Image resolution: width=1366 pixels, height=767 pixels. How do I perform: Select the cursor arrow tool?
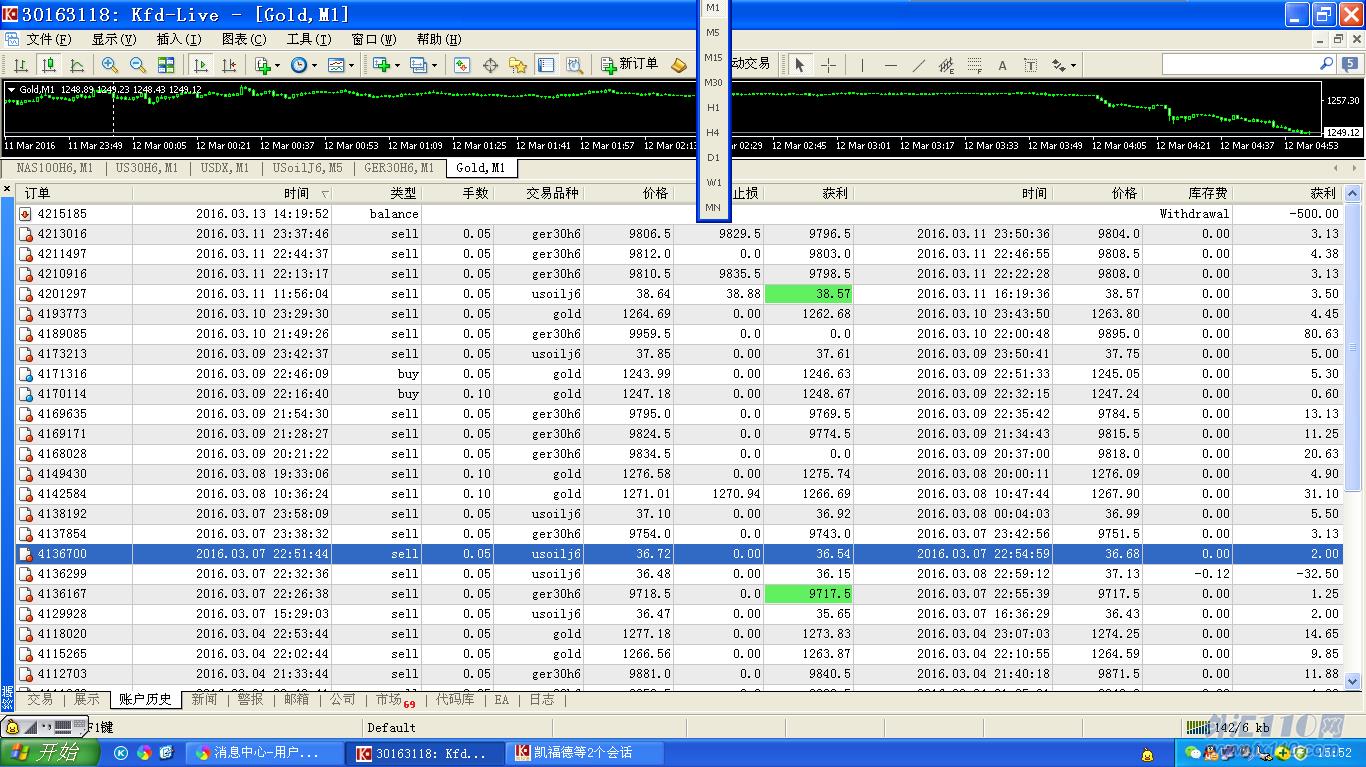point(799,65)
